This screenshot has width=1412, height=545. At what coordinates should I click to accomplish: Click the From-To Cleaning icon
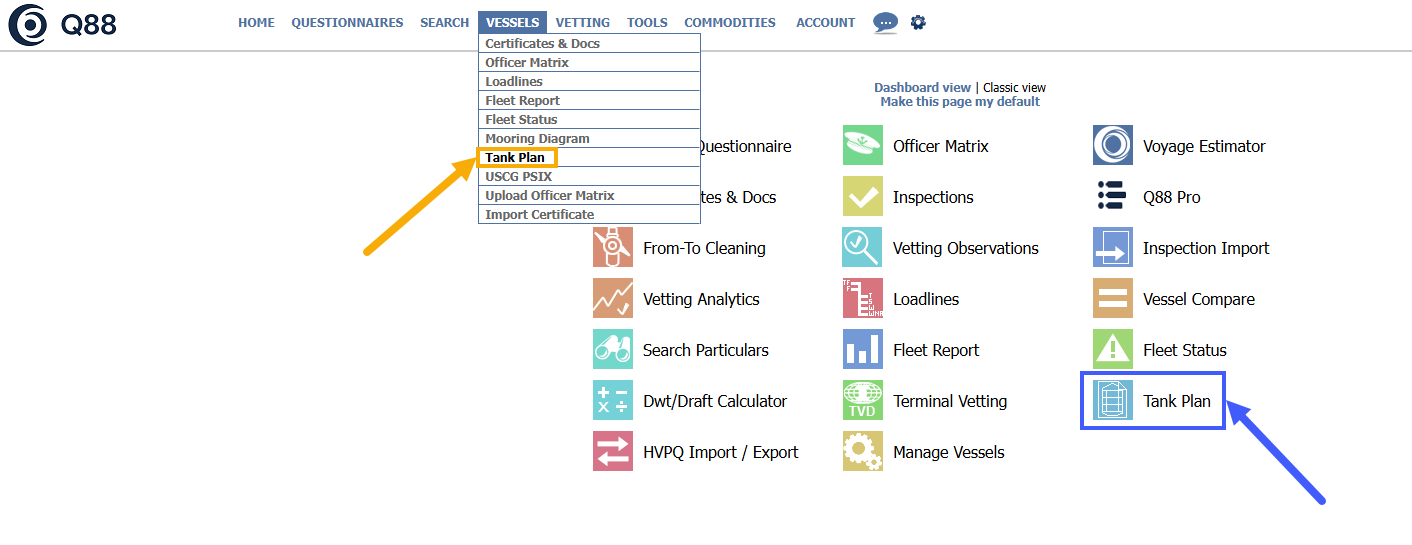[x=613, y=248]
